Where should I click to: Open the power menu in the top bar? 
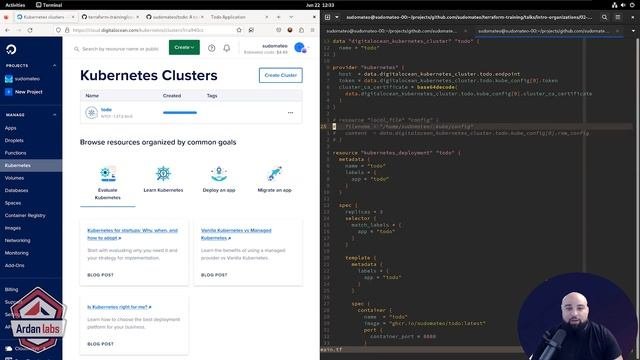pyautogui.click(x=632, y=5)
